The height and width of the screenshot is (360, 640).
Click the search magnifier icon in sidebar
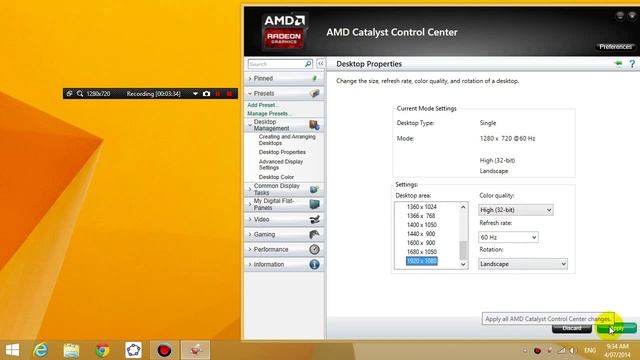tap(308, 64)
